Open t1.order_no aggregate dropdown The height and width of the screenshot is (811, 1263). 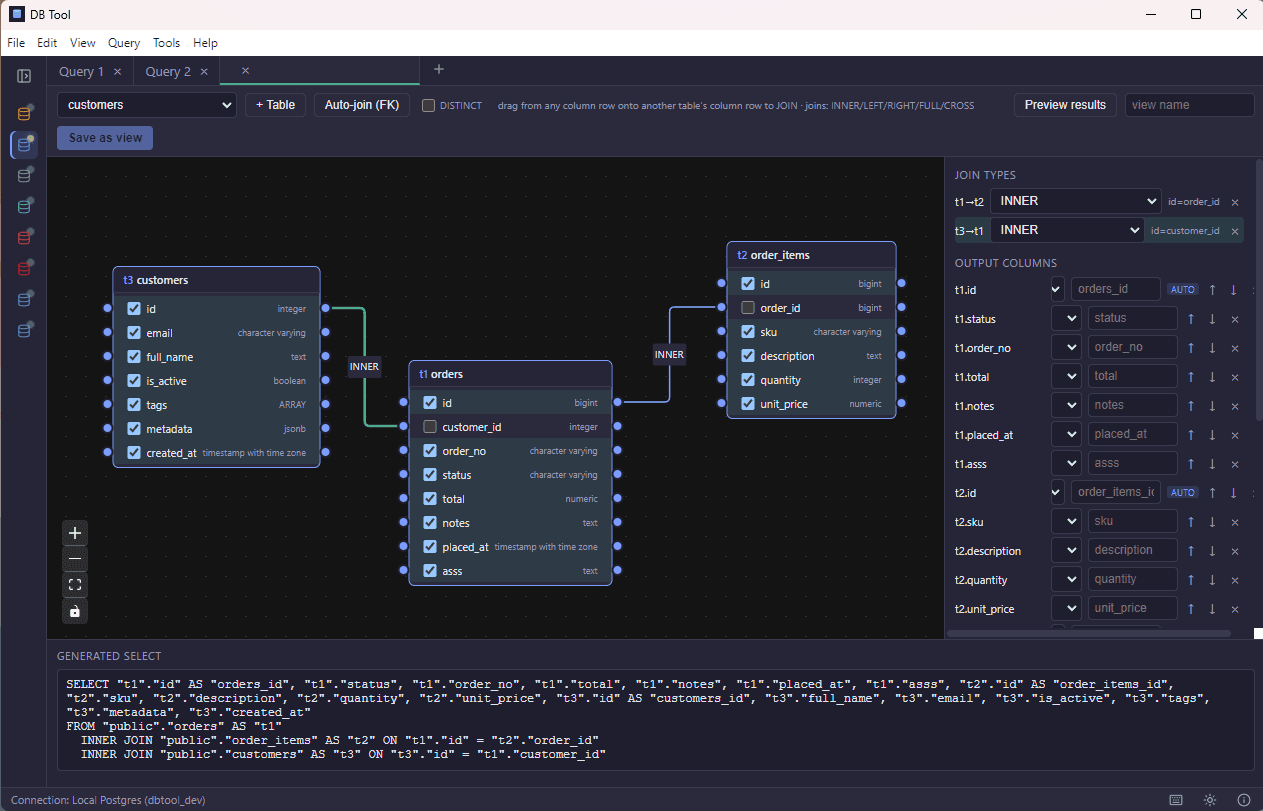tap(1067, 348)
